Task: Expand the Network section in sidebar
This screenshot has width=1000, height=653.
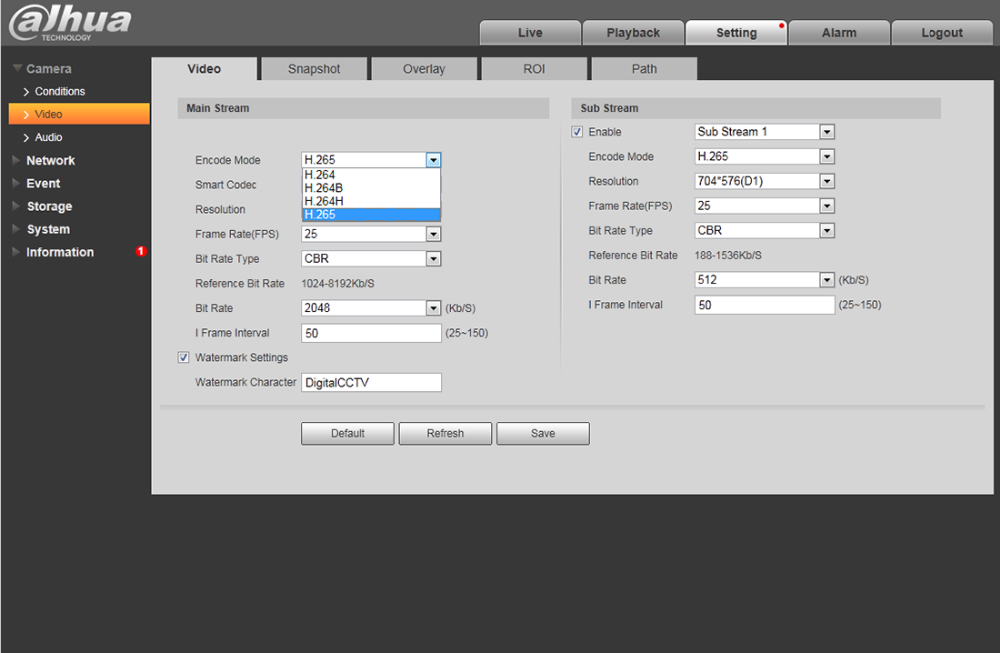Action: click(x=51, y=161)
